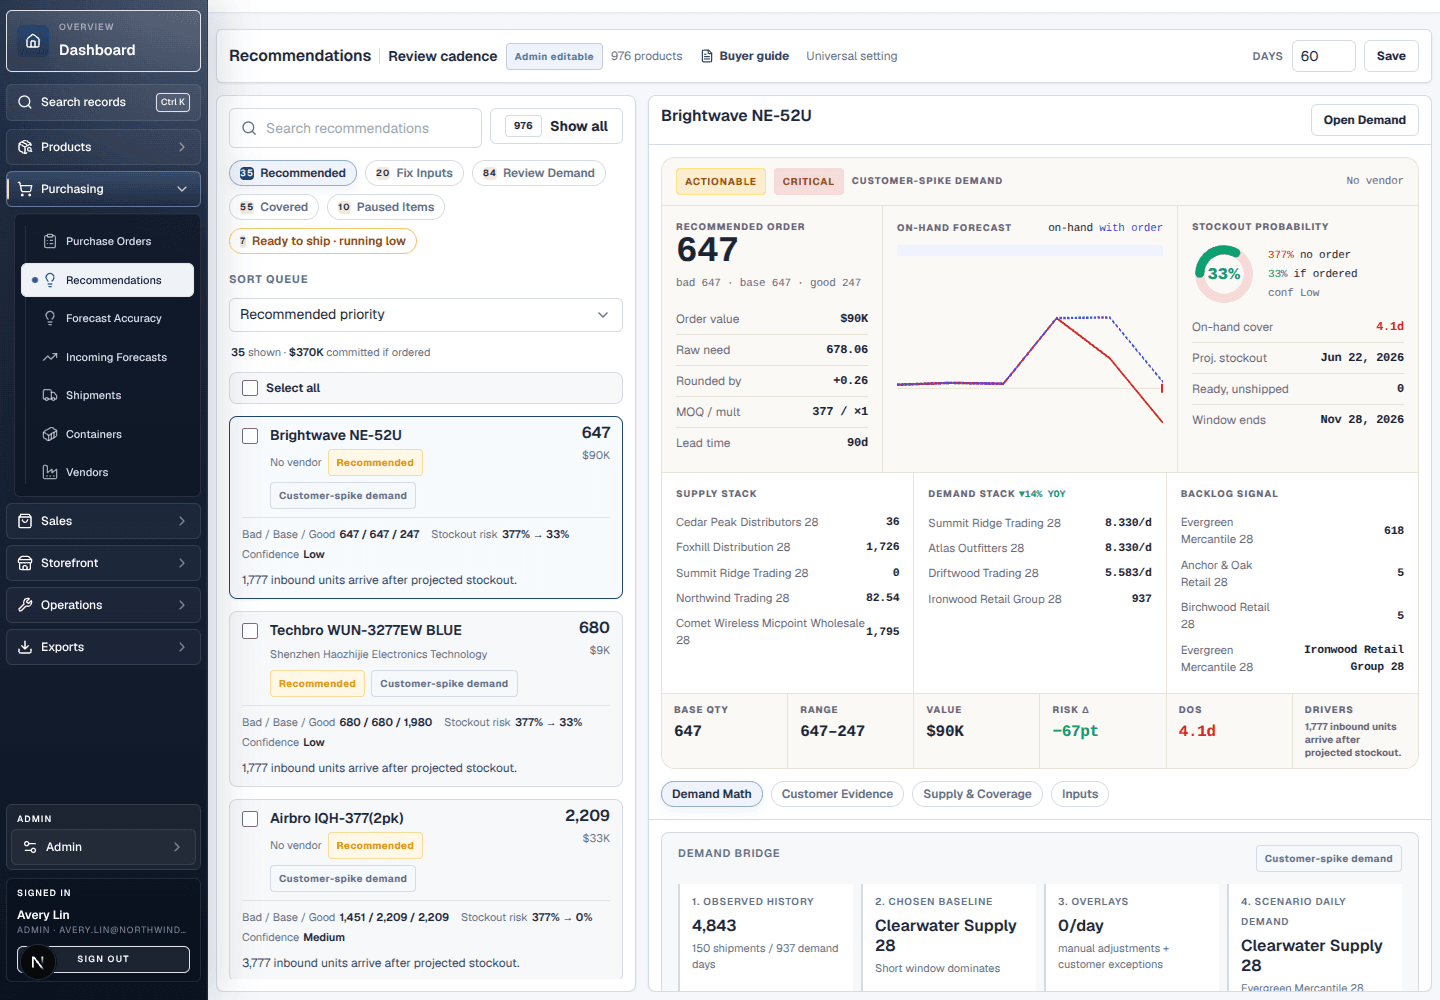Switch to the Inputs tab
This screenshot has width=1440, height=1000.
(1080, 794)
